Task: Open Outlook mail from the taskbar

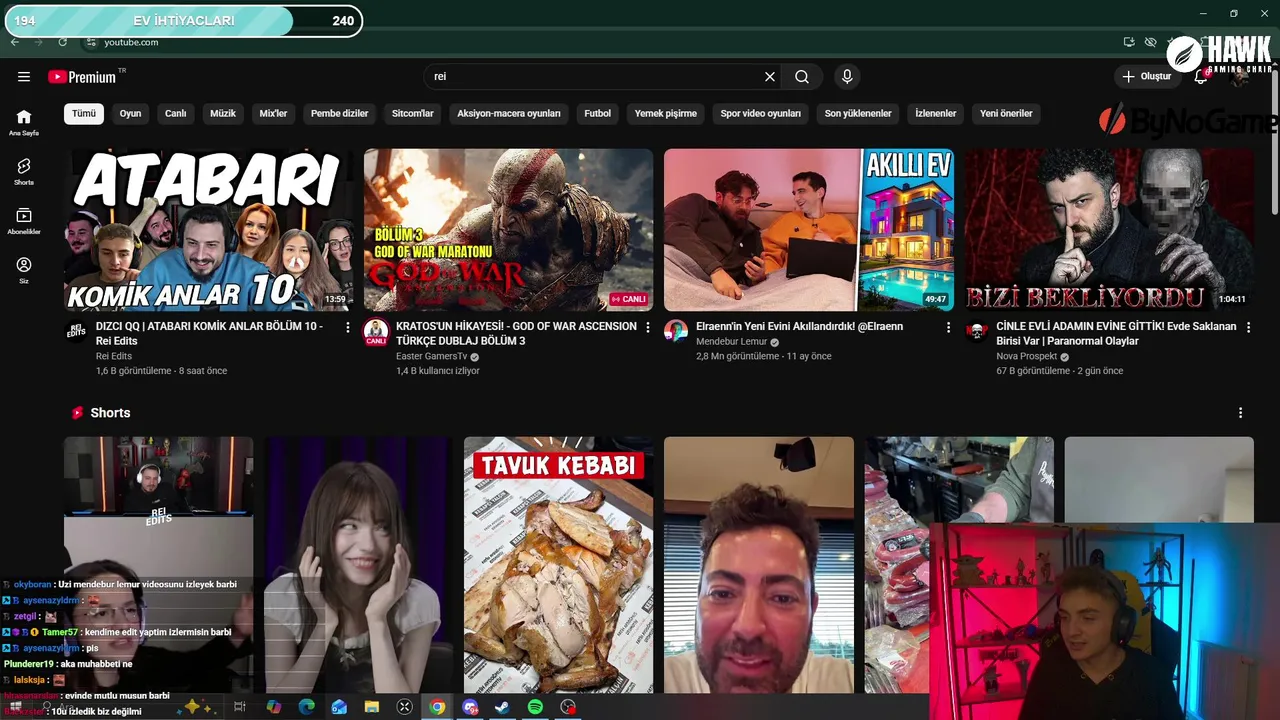Action: click(339, 707)
